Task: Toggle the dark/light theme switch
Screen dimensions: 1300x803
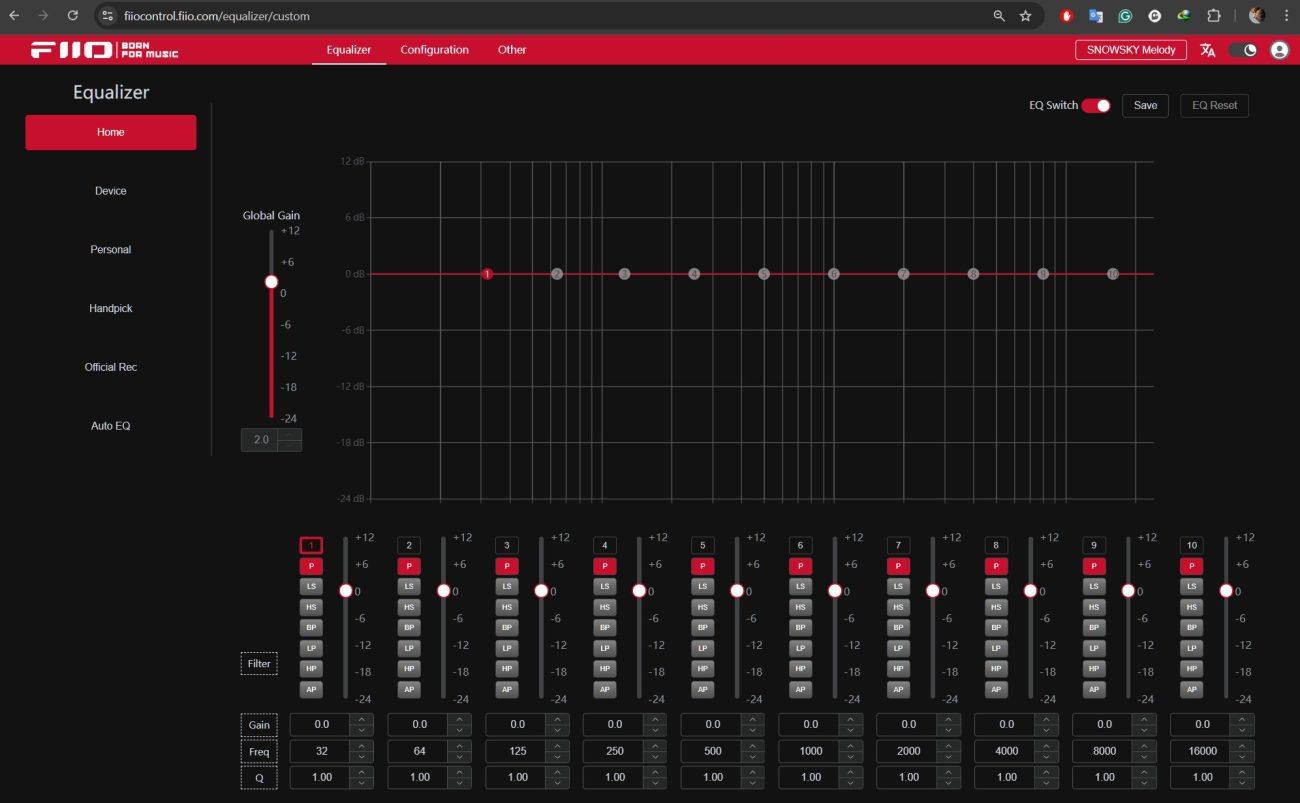Action: pos(1243,50)
